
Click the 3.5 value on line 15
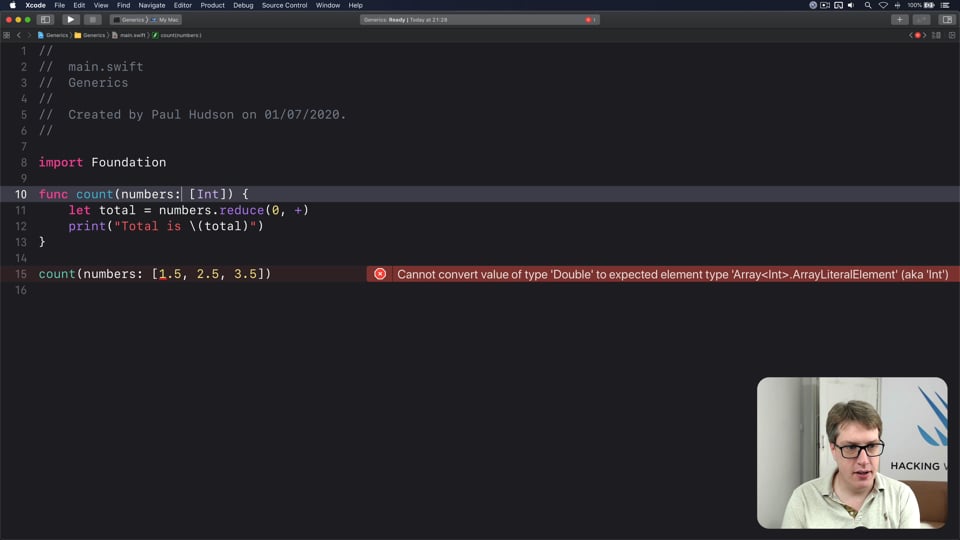[246, 274]
